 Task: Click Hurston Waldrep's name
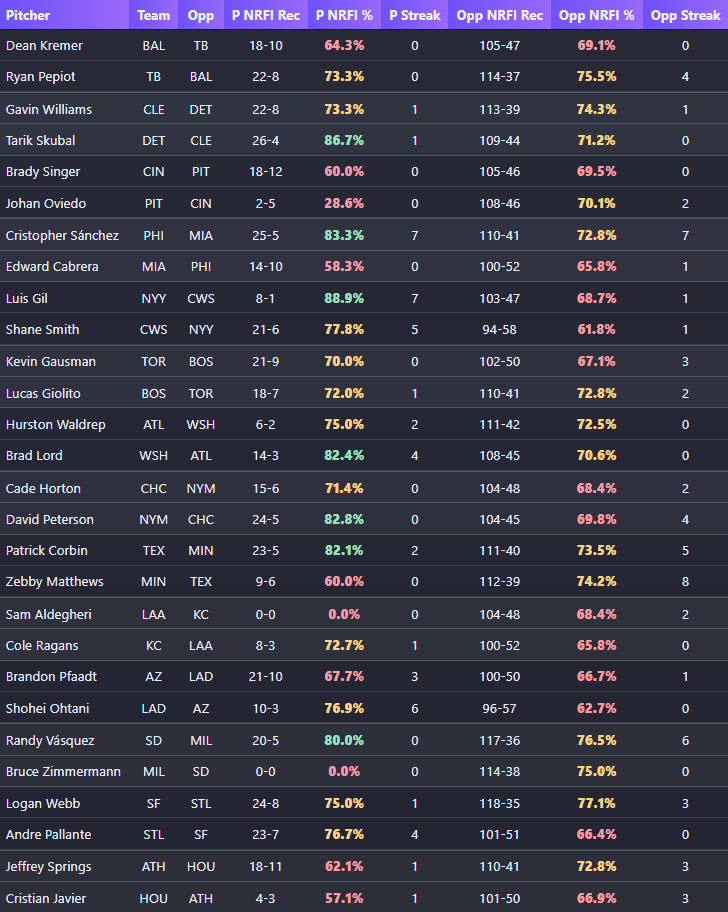(x=56, y=425)
